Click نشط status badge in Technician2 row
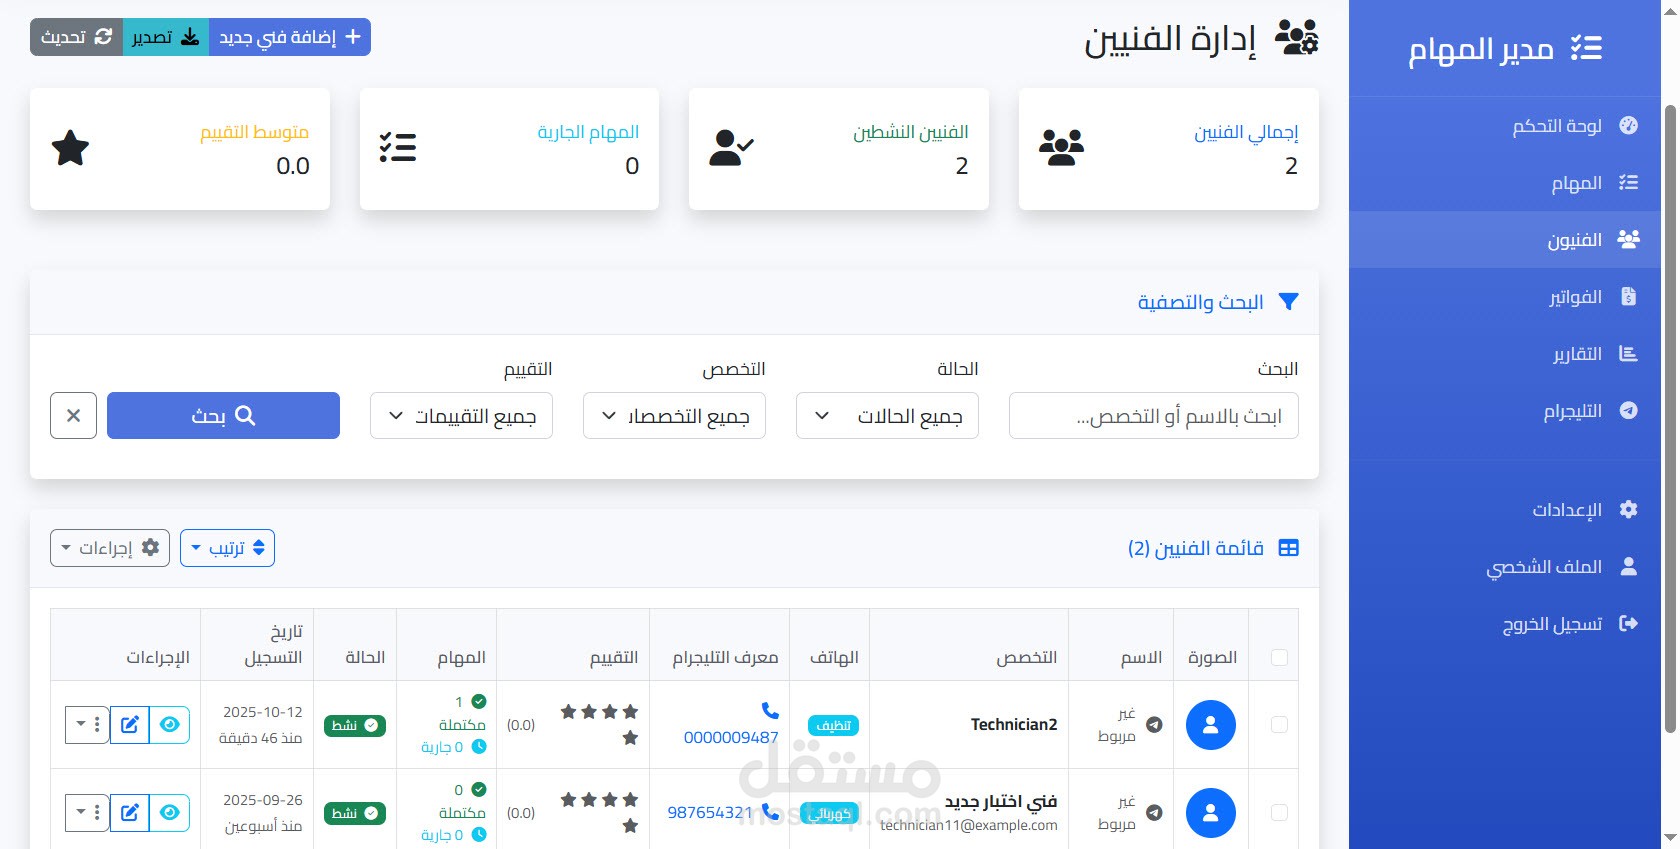Image resolution: width=1680 pixels, height=849 pixels. (x=355, y=725)
